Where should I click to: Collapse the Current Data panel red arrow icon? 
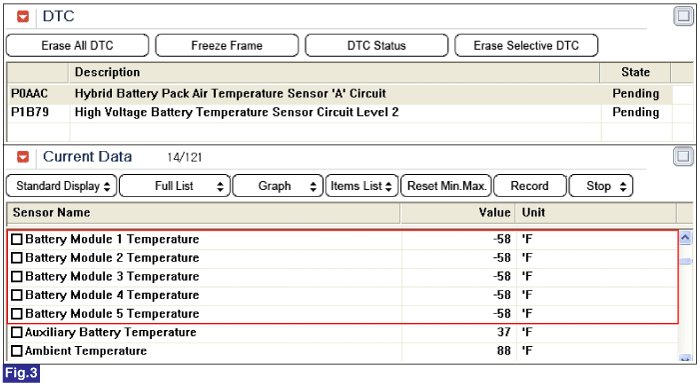(23, 157)
